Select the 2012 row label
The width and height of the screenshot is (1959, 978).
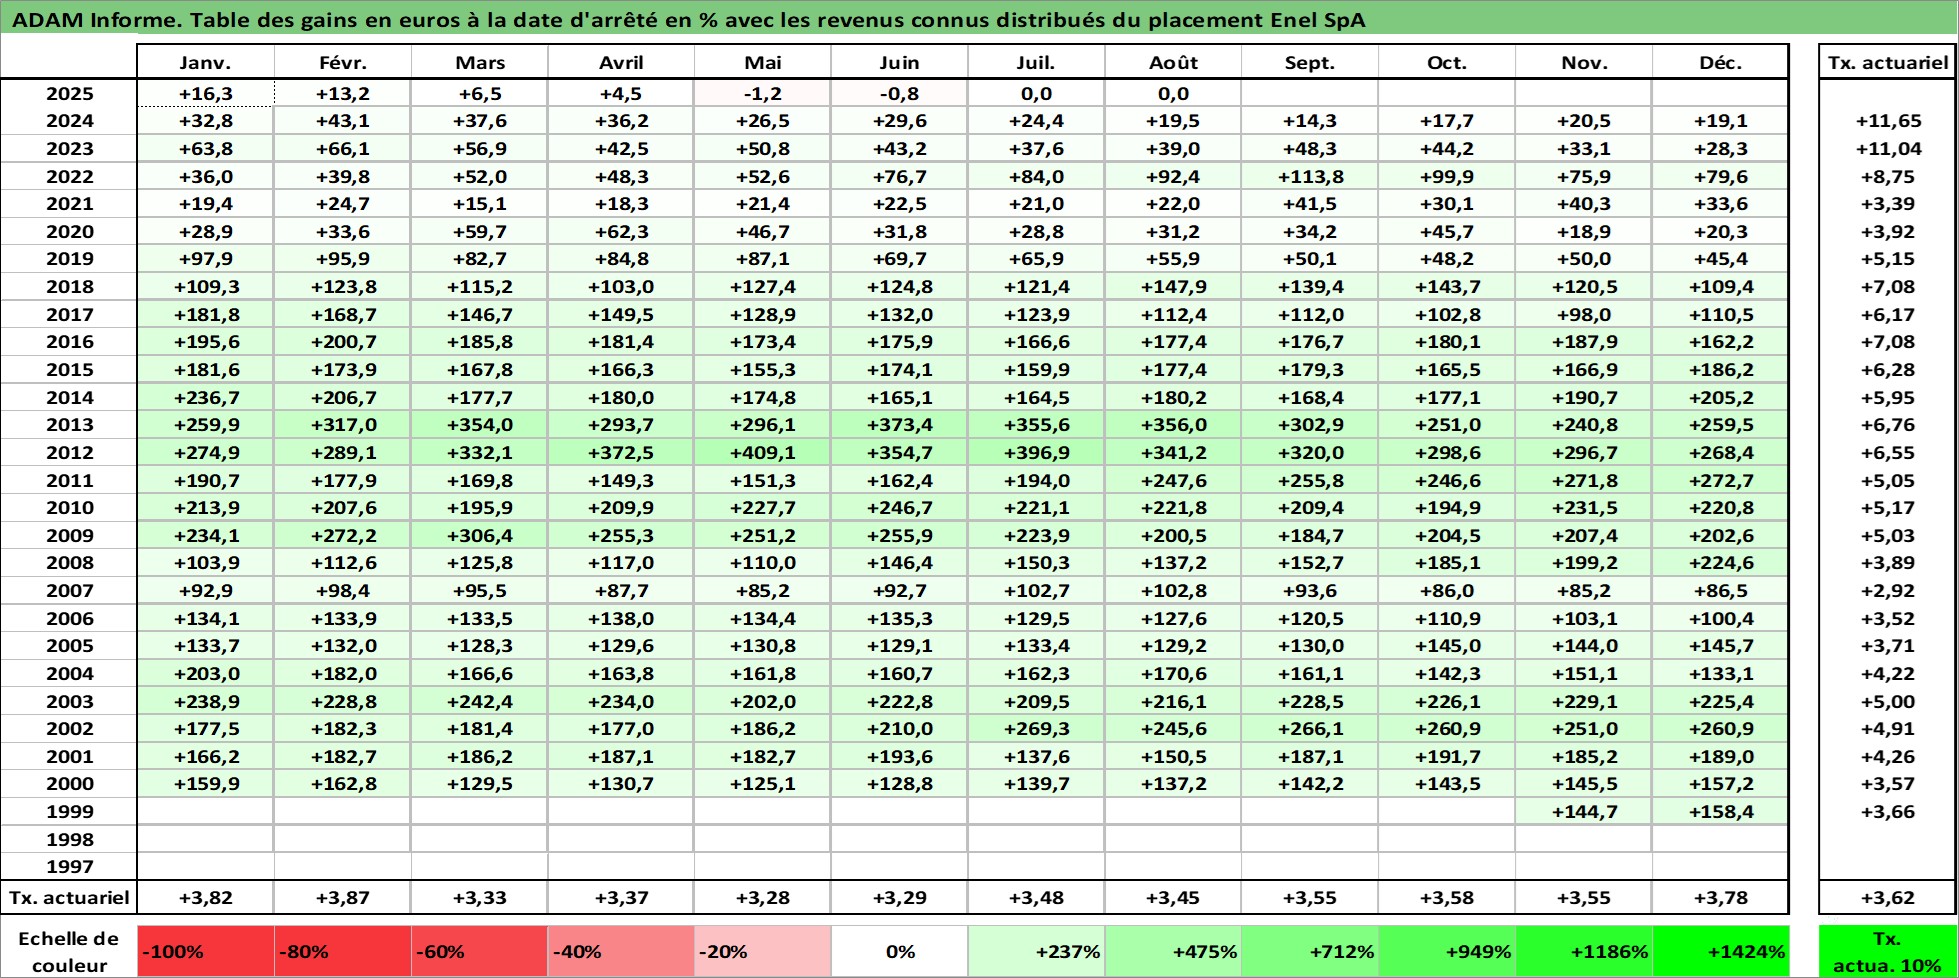pos(69,452)
